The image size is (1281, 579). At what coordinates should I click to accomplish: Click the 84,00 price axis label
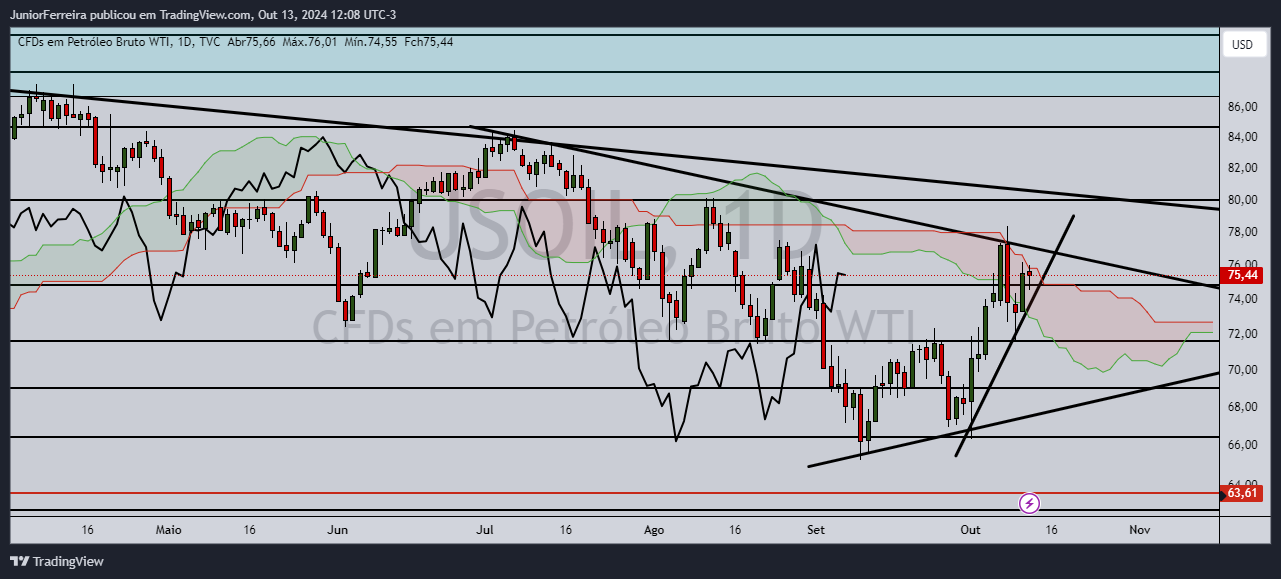1242,138
